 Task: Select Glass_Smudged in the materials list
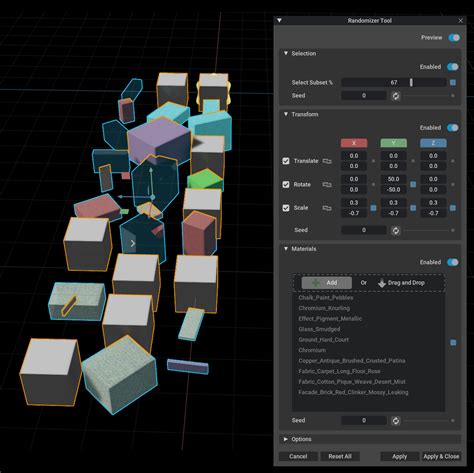point(319,329)
